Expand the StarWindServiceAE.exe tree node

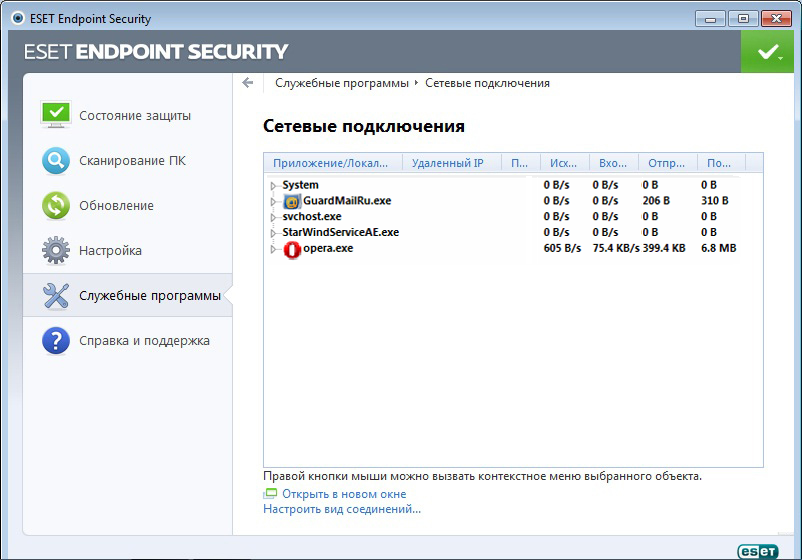click(273, 233)
